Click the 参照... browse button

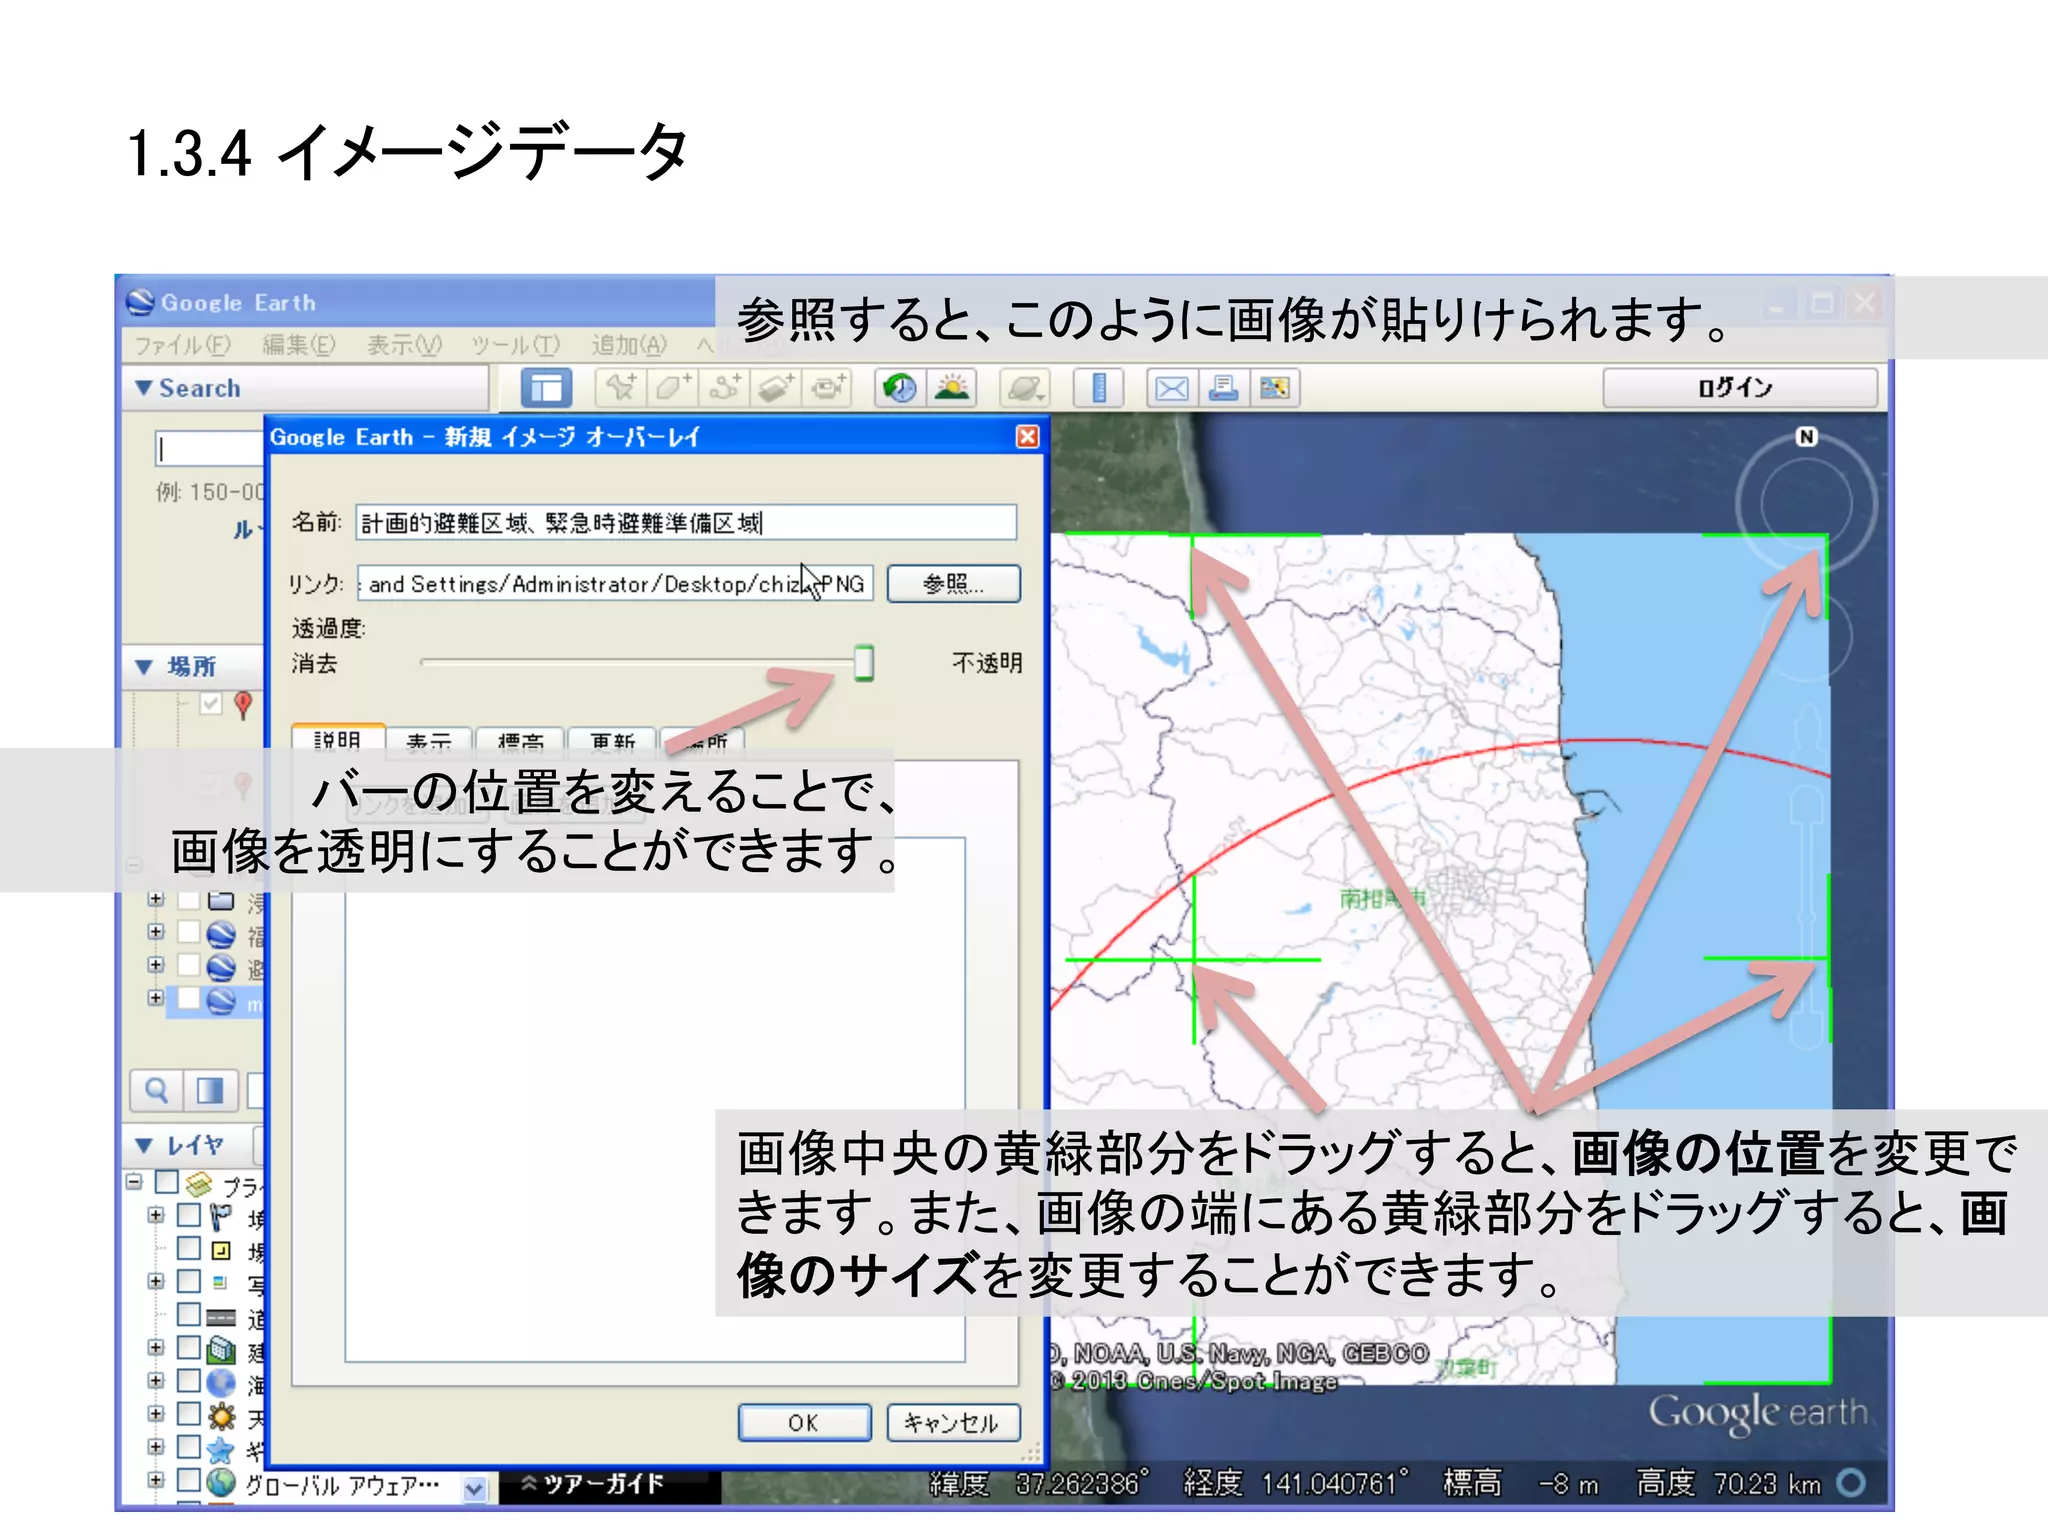pyautogui.click(x=954, y=584)
